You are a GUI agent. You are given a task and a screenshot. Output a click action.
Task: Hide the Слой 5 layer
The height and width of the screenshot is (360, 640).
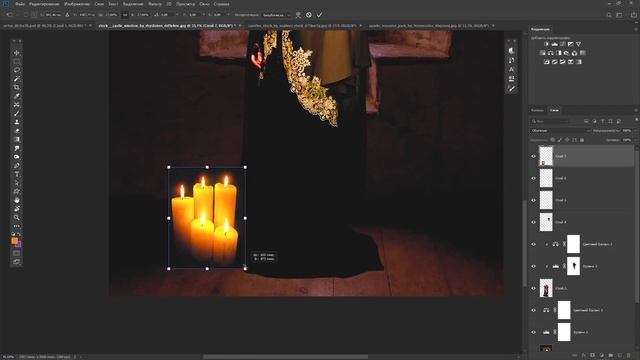click(x=533, y=200)
